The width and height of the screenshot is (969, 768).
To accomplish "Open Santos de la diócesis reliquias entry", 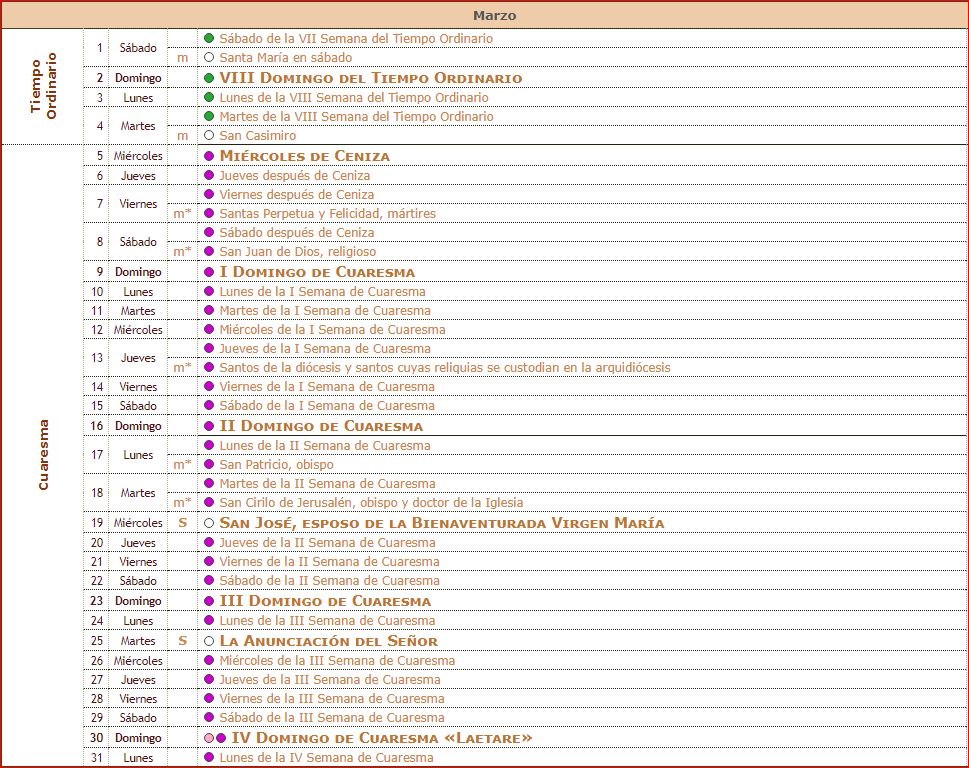I will pyautogui.click(x=444, y=368).
